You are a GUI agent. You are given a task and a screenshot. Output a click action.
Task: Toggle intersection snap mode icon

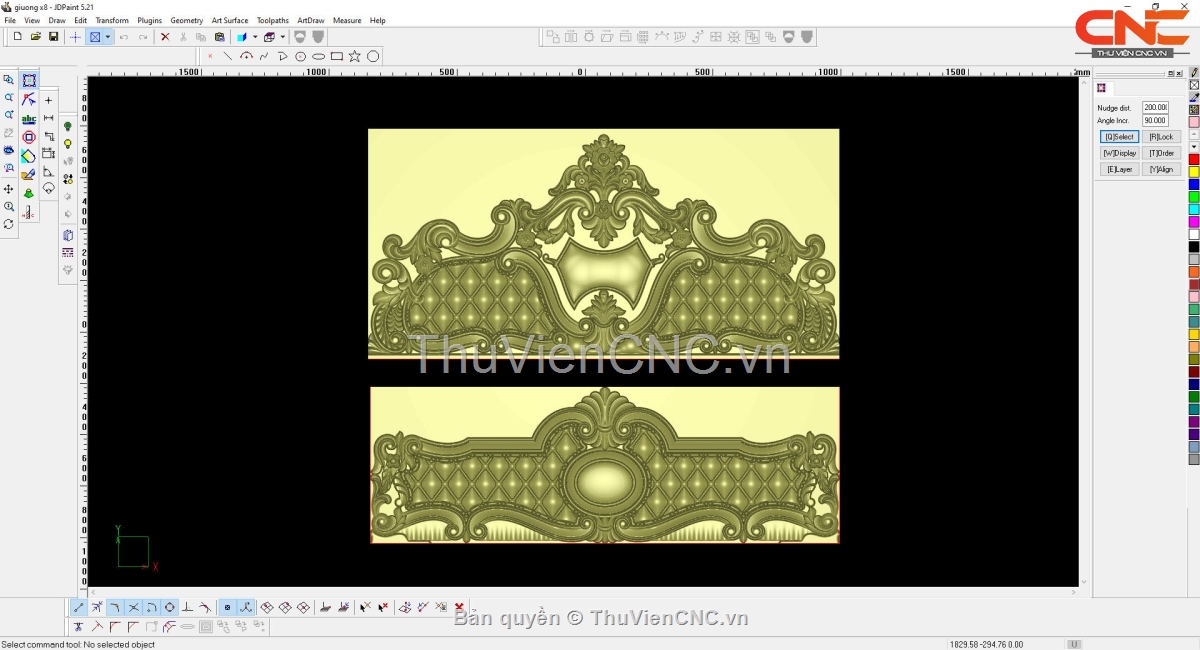click(x=134, y=607)
